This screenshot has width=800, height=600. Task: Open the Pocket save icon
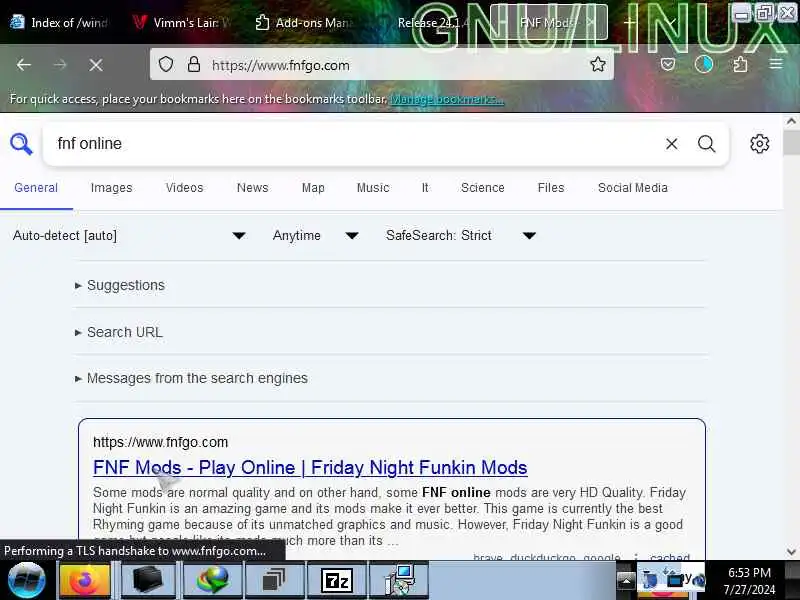[668, 65]
